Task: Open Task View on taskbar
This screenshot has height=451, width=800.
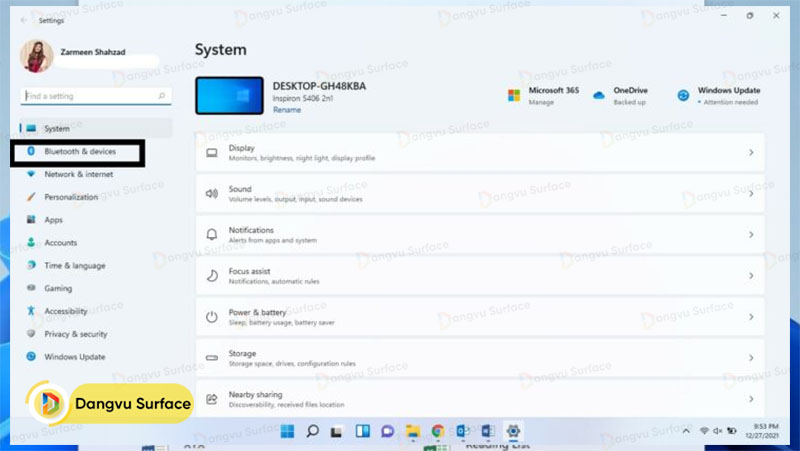Action: click(x=337, y=432)
